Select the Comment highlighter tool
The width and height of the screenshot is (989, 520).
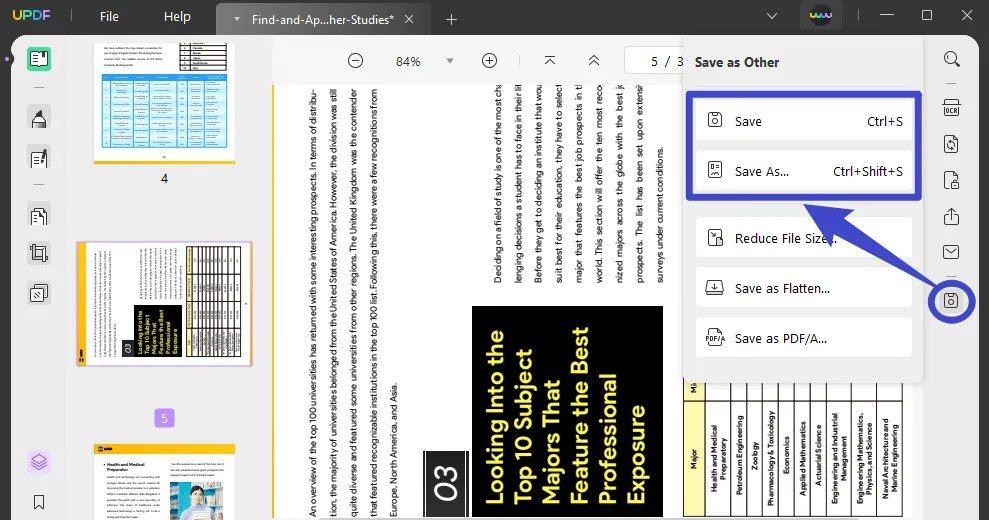coord(39,119)
